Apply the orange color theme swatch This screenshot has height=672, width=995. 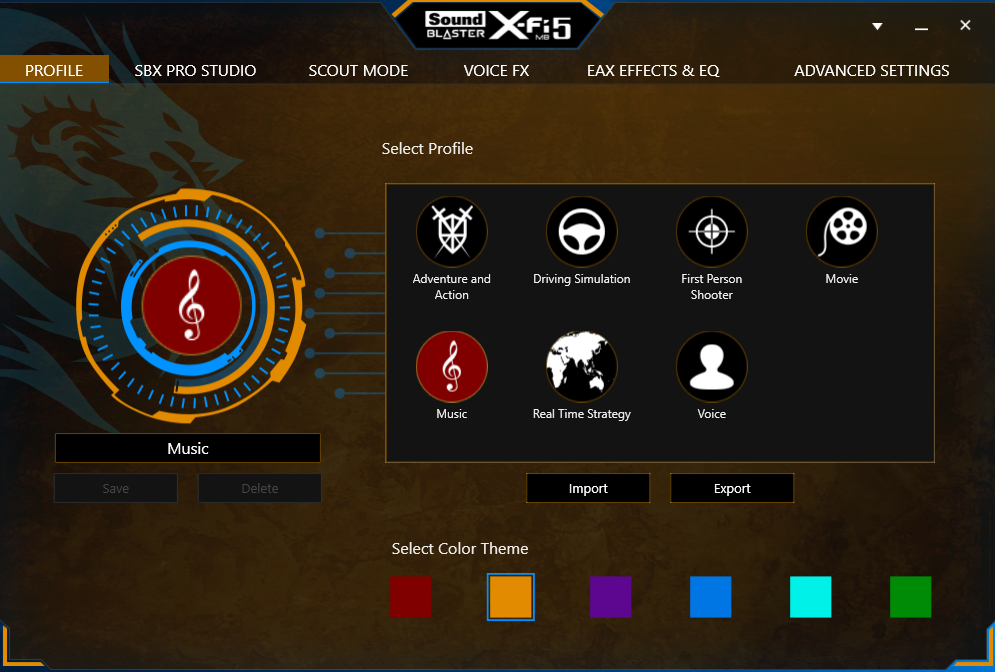pyautogui.click(x=511, y=596)
